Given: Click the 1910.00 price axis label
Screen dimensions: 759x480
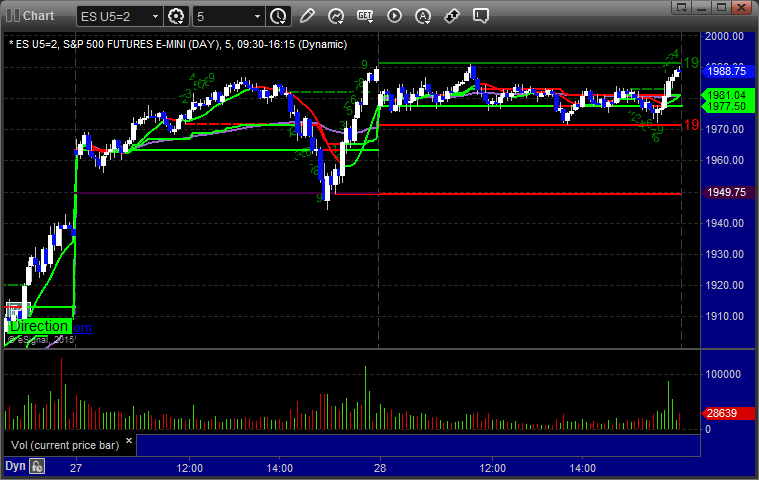Looking at the screenshot, I should [725, 316].
